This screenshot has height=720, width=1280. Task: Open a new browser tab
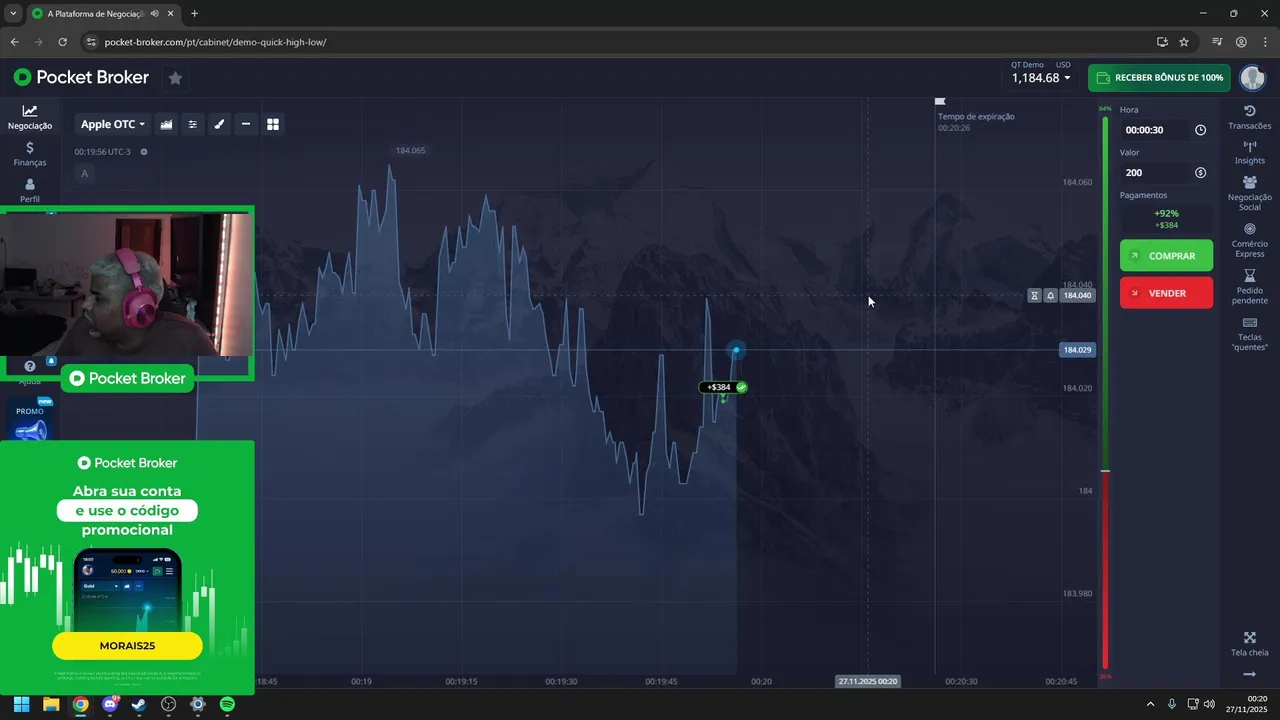tap(194, 14)
